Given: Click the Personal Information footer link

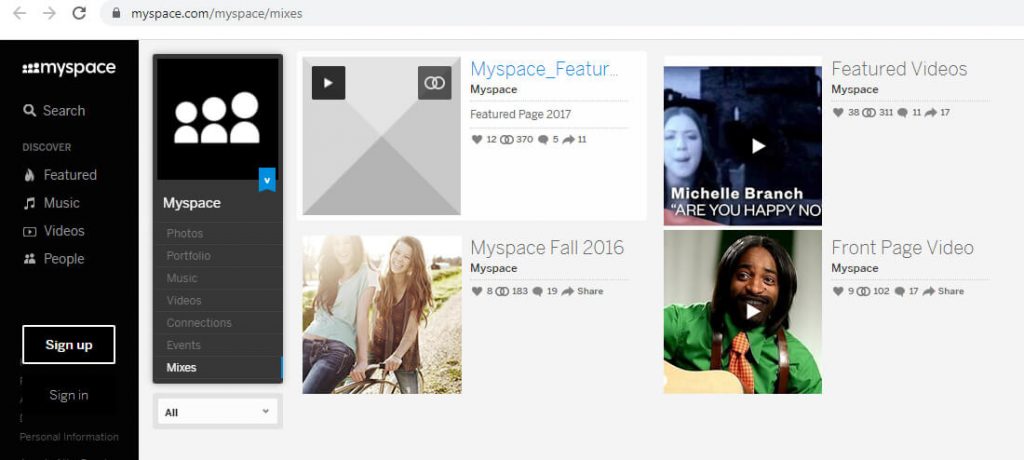Looking at the screenshot, I should point(69,436).
